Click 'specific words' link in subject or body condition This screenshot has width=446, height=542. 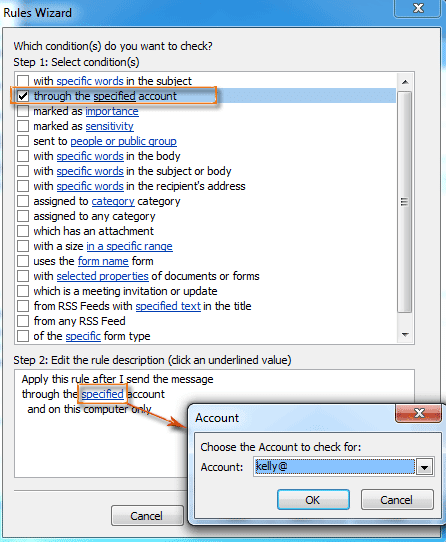pyautogui.click(x=90, y=171)
